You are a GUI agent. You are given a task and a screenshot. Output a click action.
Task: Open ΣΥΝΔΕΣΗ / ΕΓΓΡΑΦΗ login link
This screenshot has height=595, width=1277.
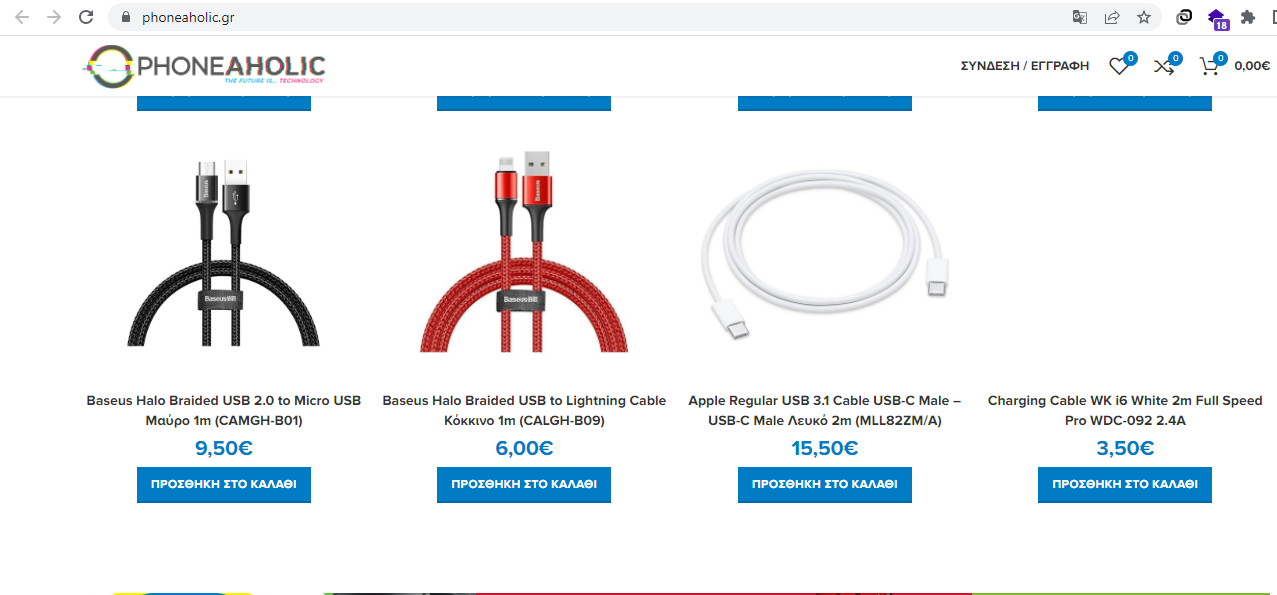(1024, 66)
